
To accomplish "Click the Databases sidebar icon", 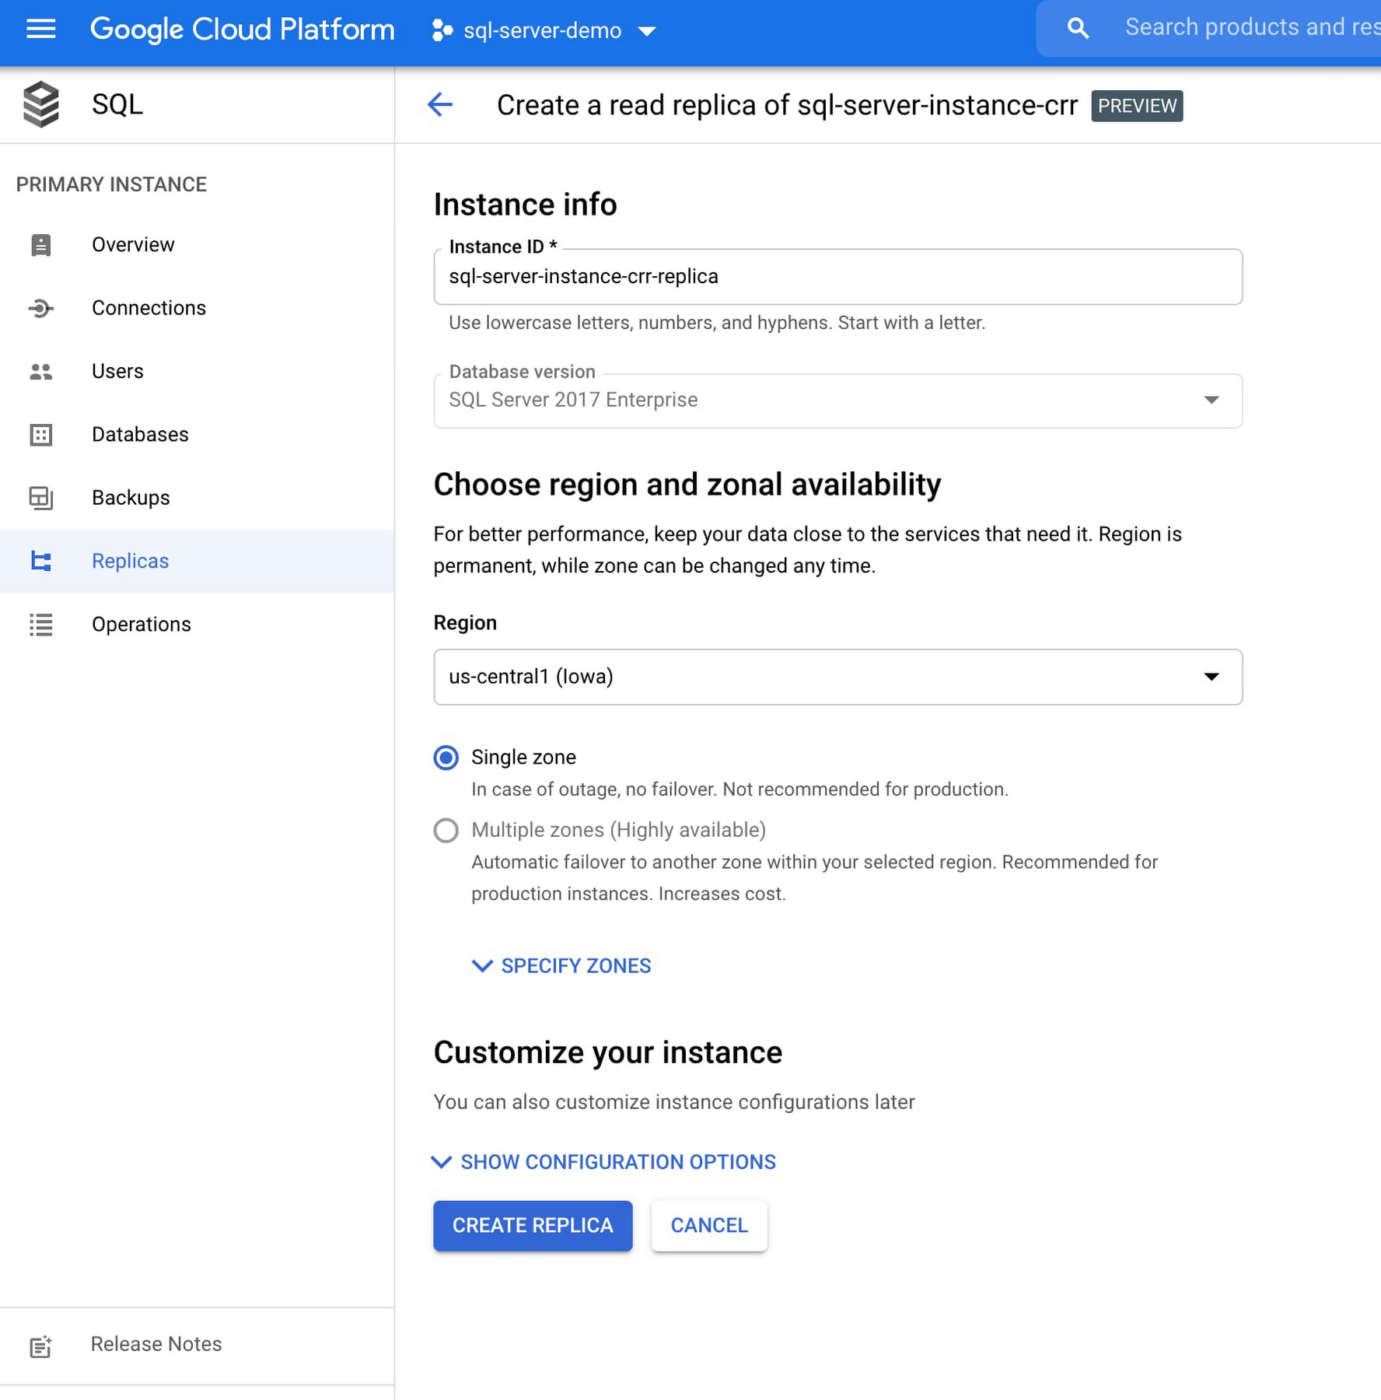I will 41,435.
